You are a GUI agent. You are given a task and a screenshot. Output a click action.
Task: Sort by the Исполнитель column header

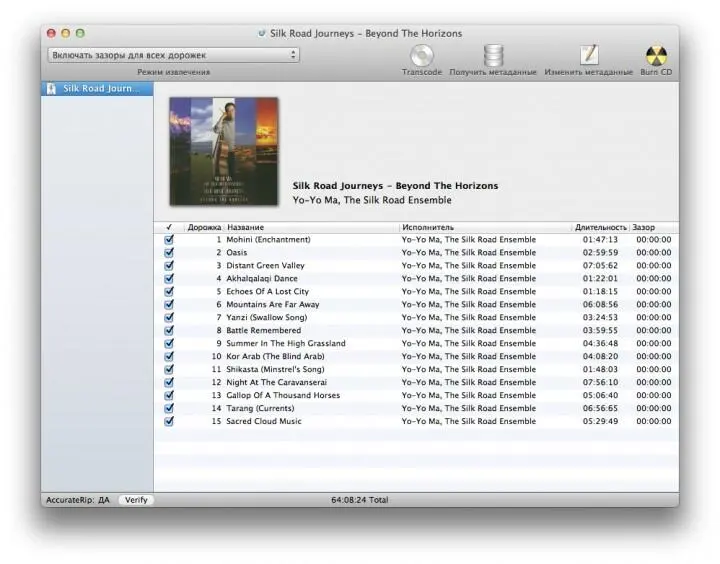pyautogui.click(x=485, y=227)
